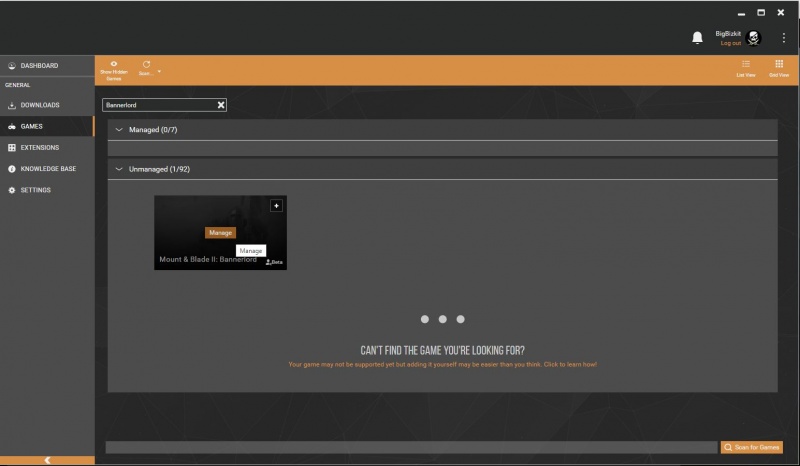The image size is (800, 466).
Task: Select Mount & Blade II: Bannerlord thumbnail
Action: pos(220,233)
